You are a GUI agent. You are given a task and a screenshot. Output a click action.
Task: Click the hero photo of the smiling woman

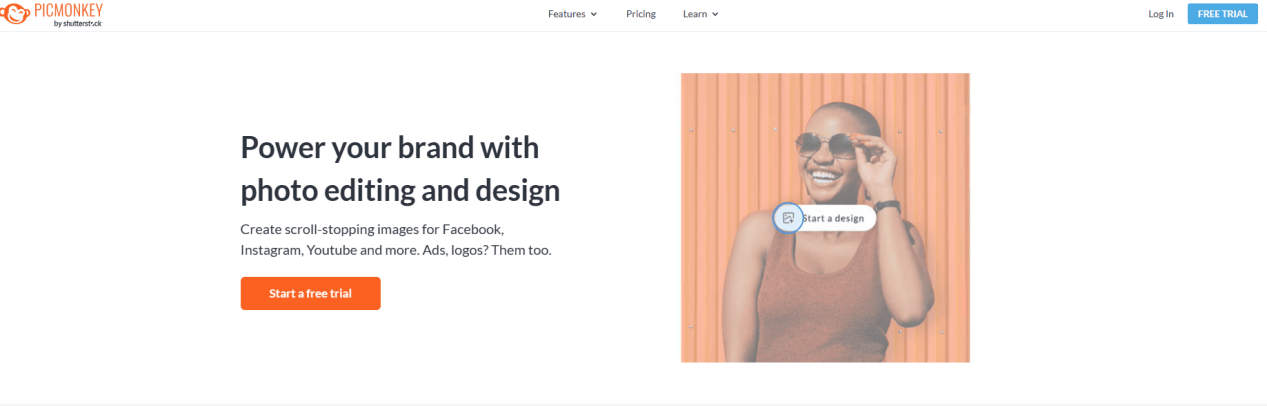tap(825, 217)
